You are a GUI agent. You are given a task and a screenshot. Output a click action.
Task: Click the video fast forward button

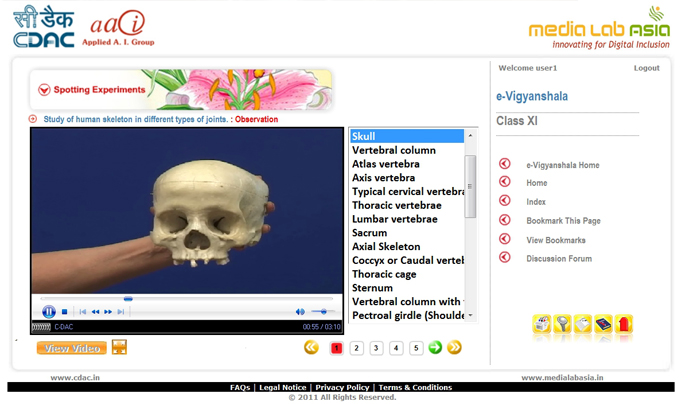pos(108,312)
